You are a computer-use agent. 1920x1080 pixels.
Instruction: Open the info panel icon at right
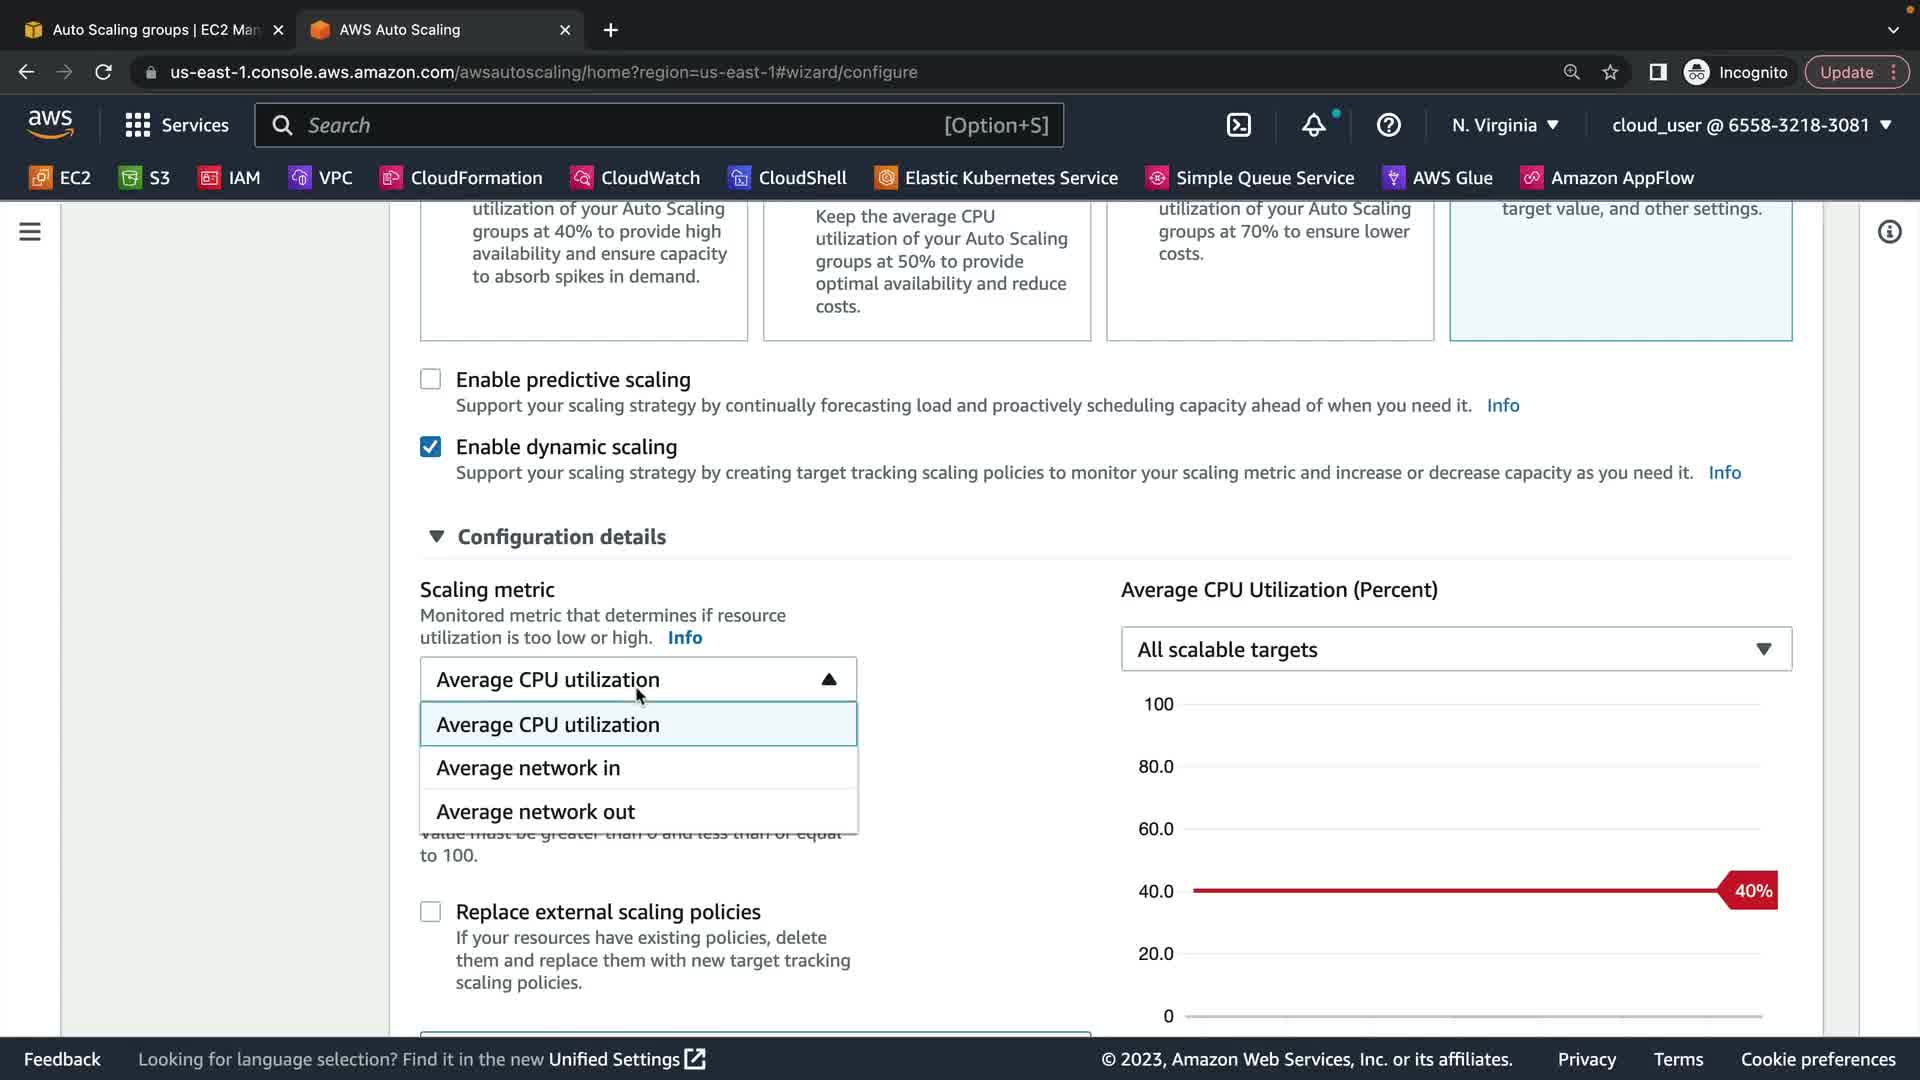tap(1889, 232)
